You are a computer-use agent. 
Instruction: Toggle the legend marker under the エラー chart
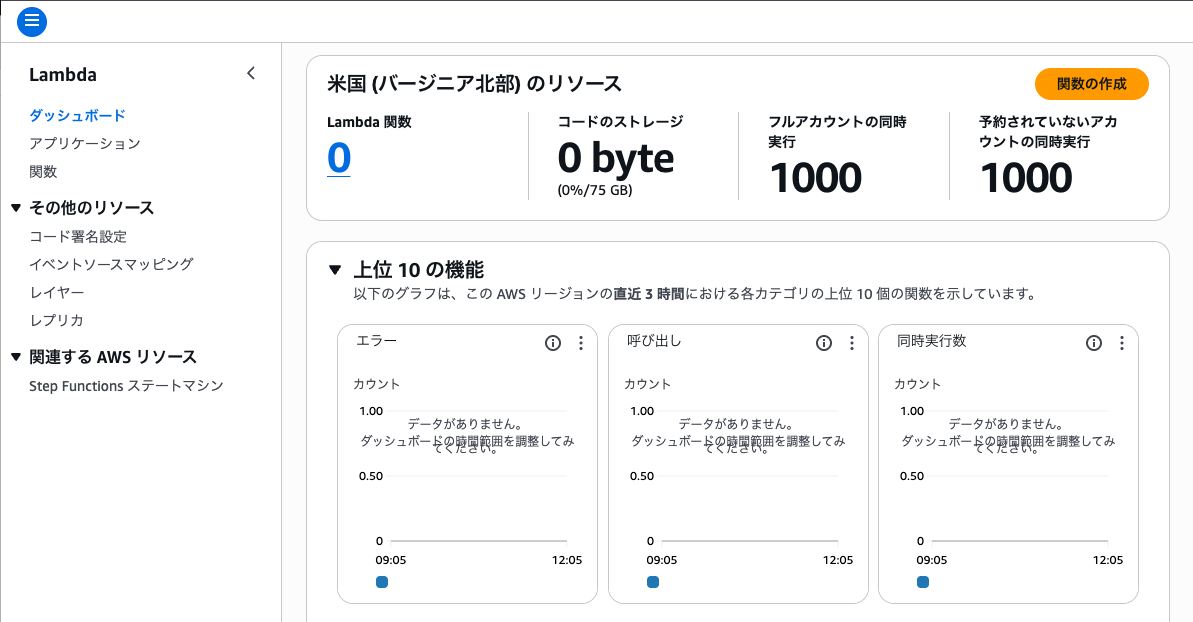point(382,581)
